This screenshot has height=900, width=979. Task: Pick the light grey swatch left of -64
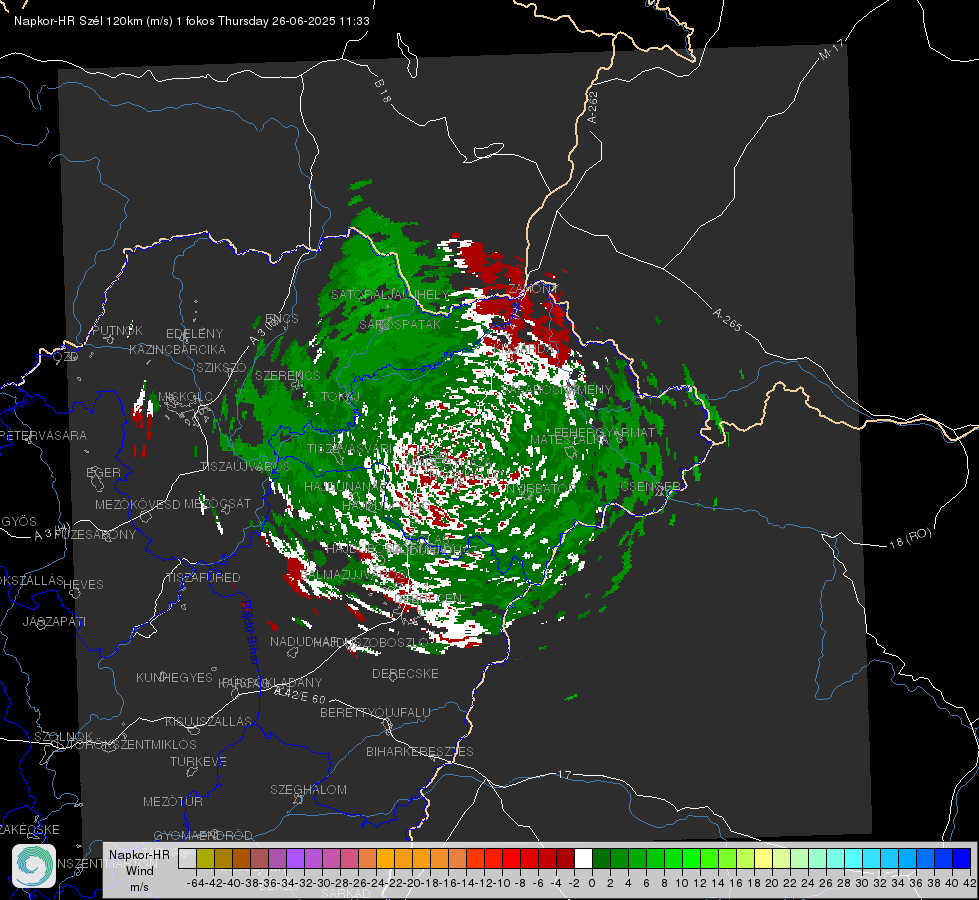coord(187,859)
